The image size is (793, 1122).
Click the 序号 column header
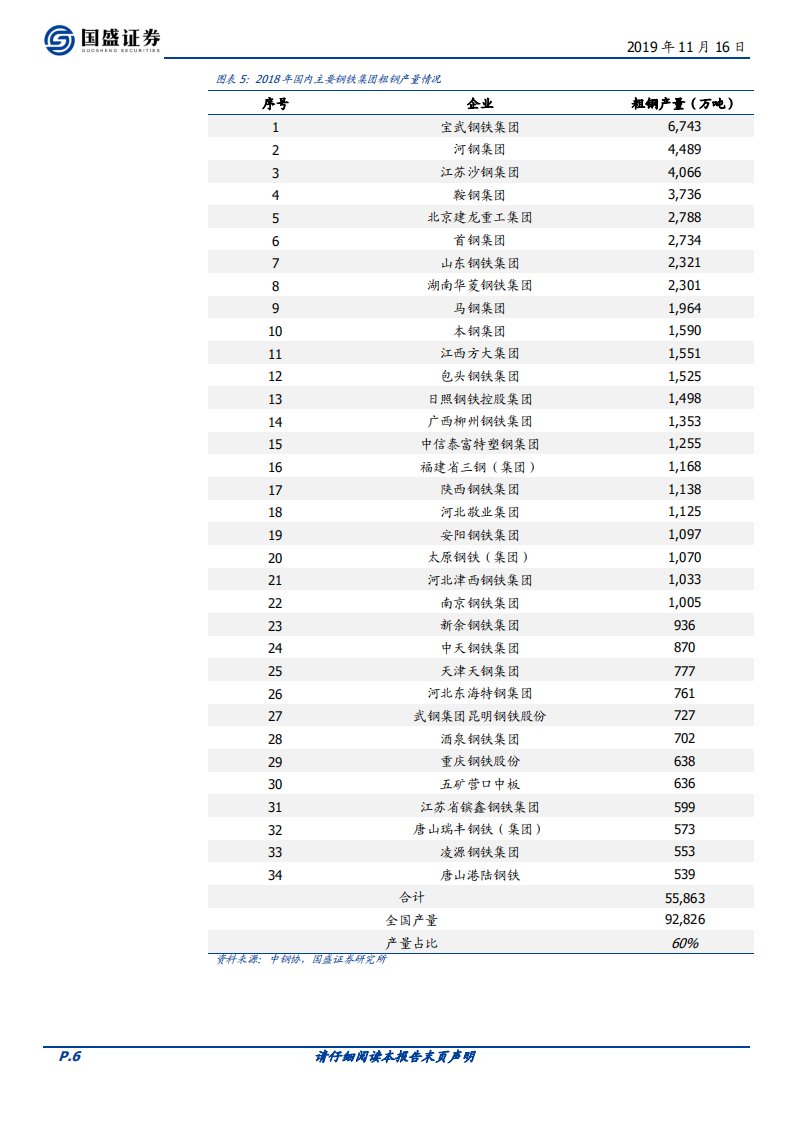(275, 103)
